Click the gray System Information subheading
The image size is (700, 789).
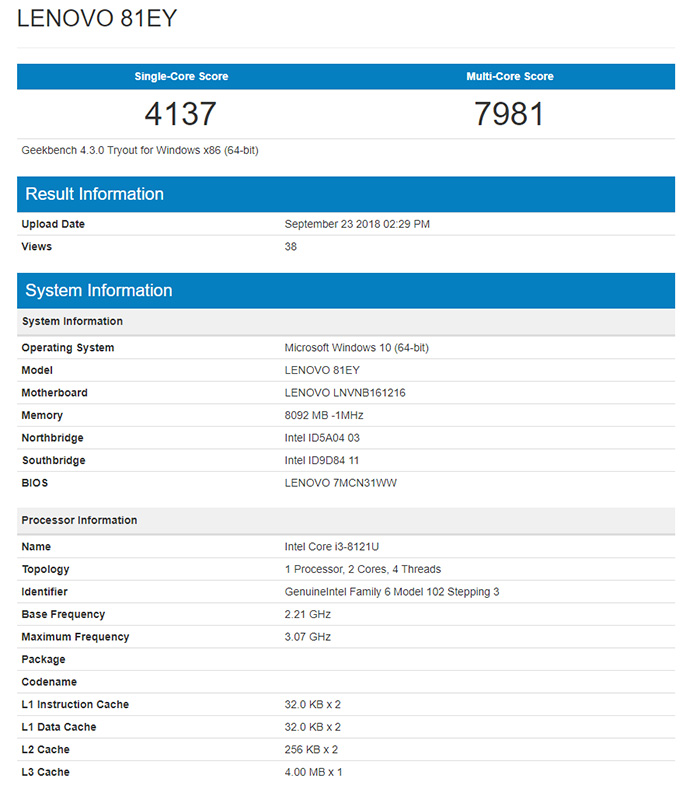(x=346, y=322)
